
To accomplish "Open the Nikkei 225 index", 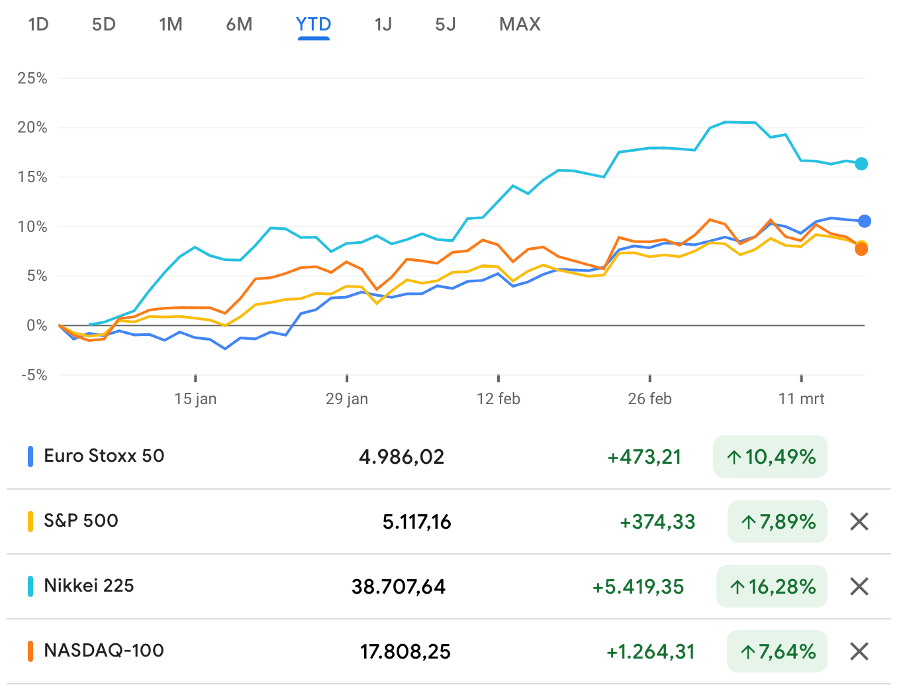I will (89, 586).
